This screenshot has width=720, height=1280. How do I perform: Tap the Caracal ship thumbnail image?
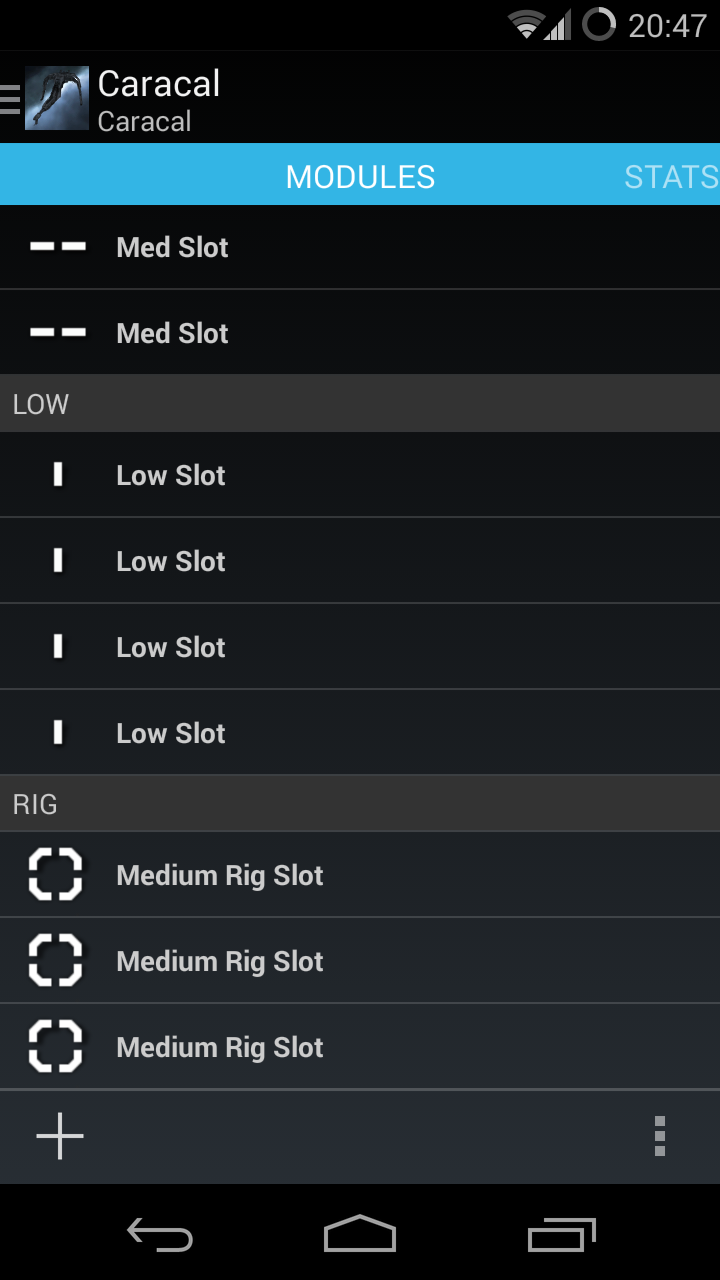click(57, 98)
